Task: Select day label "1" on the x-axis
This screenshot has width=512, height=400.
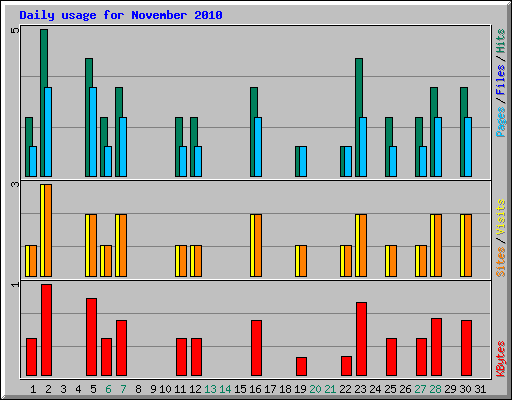Action: click(x=33, y=389)
